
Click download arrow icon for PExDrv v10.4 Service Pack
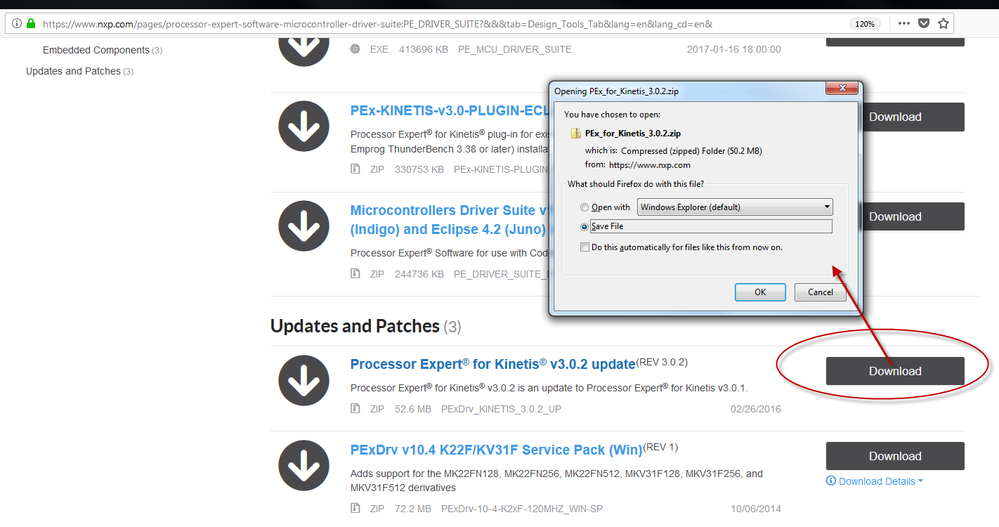click(304, 465)
